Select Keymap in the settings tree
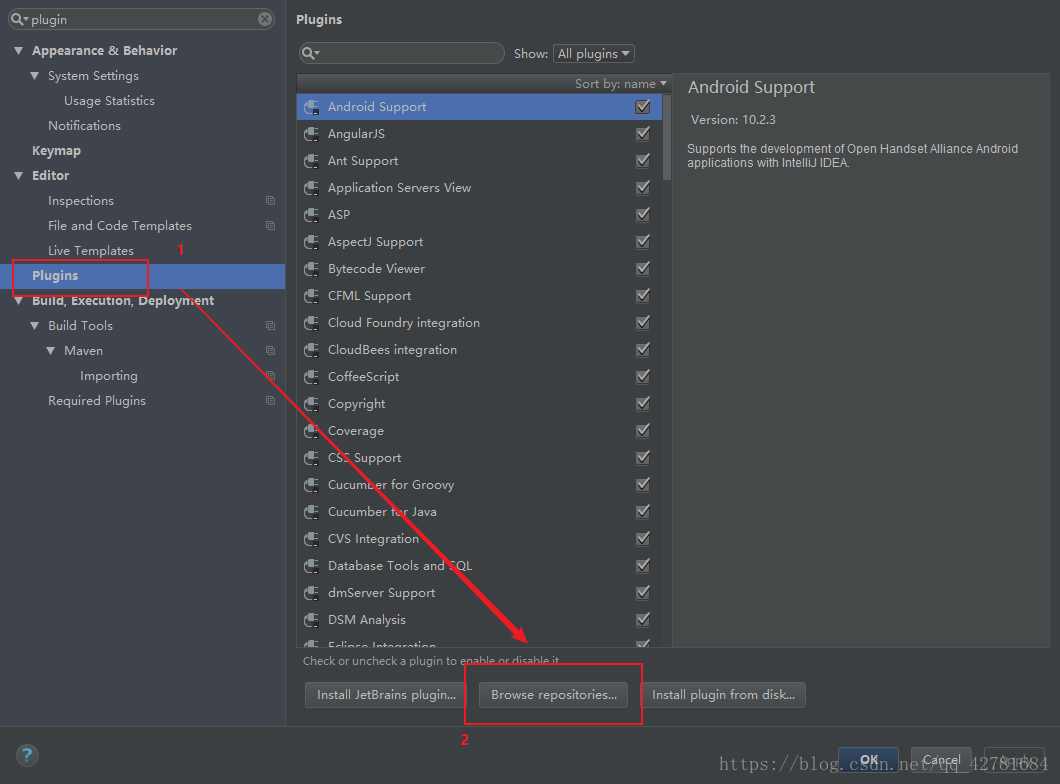This screenshot has height=784, width=1060. (x=56, y=151)
